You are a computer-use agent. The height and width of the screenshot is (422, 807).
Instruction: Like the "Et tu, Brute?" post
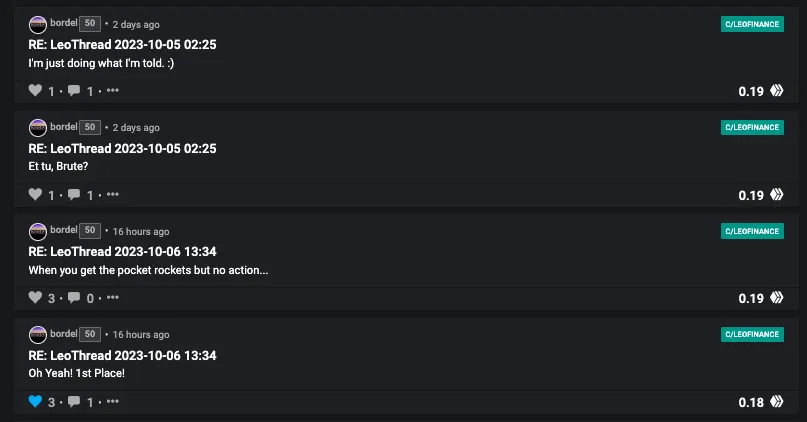[35, 194]
